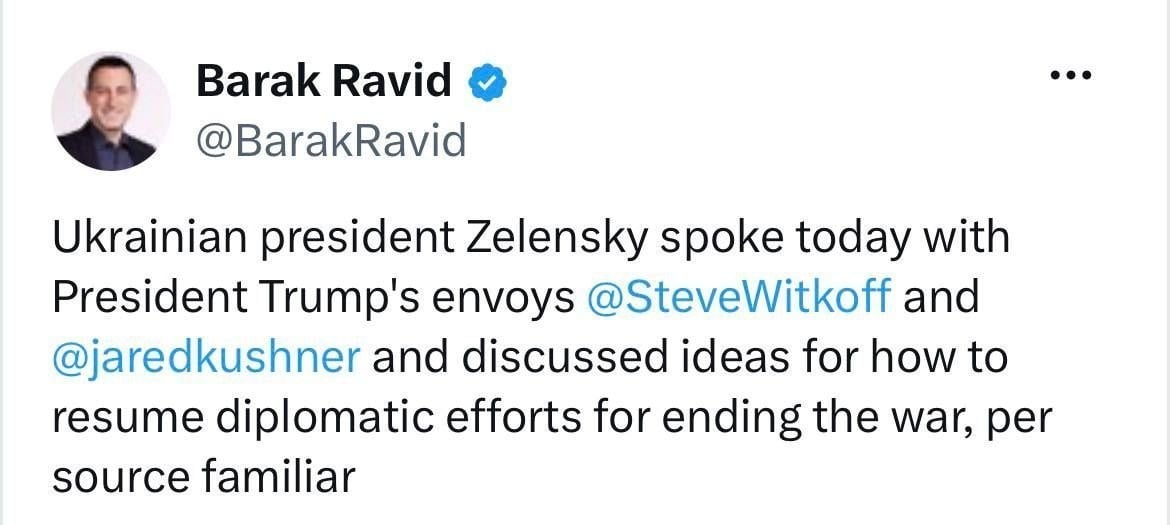Open Barak Ravid's profile avatar photo
Image resolution: width=1170 pixels, height=525 pixels.
pyautogui.click(x=110, y=111)
